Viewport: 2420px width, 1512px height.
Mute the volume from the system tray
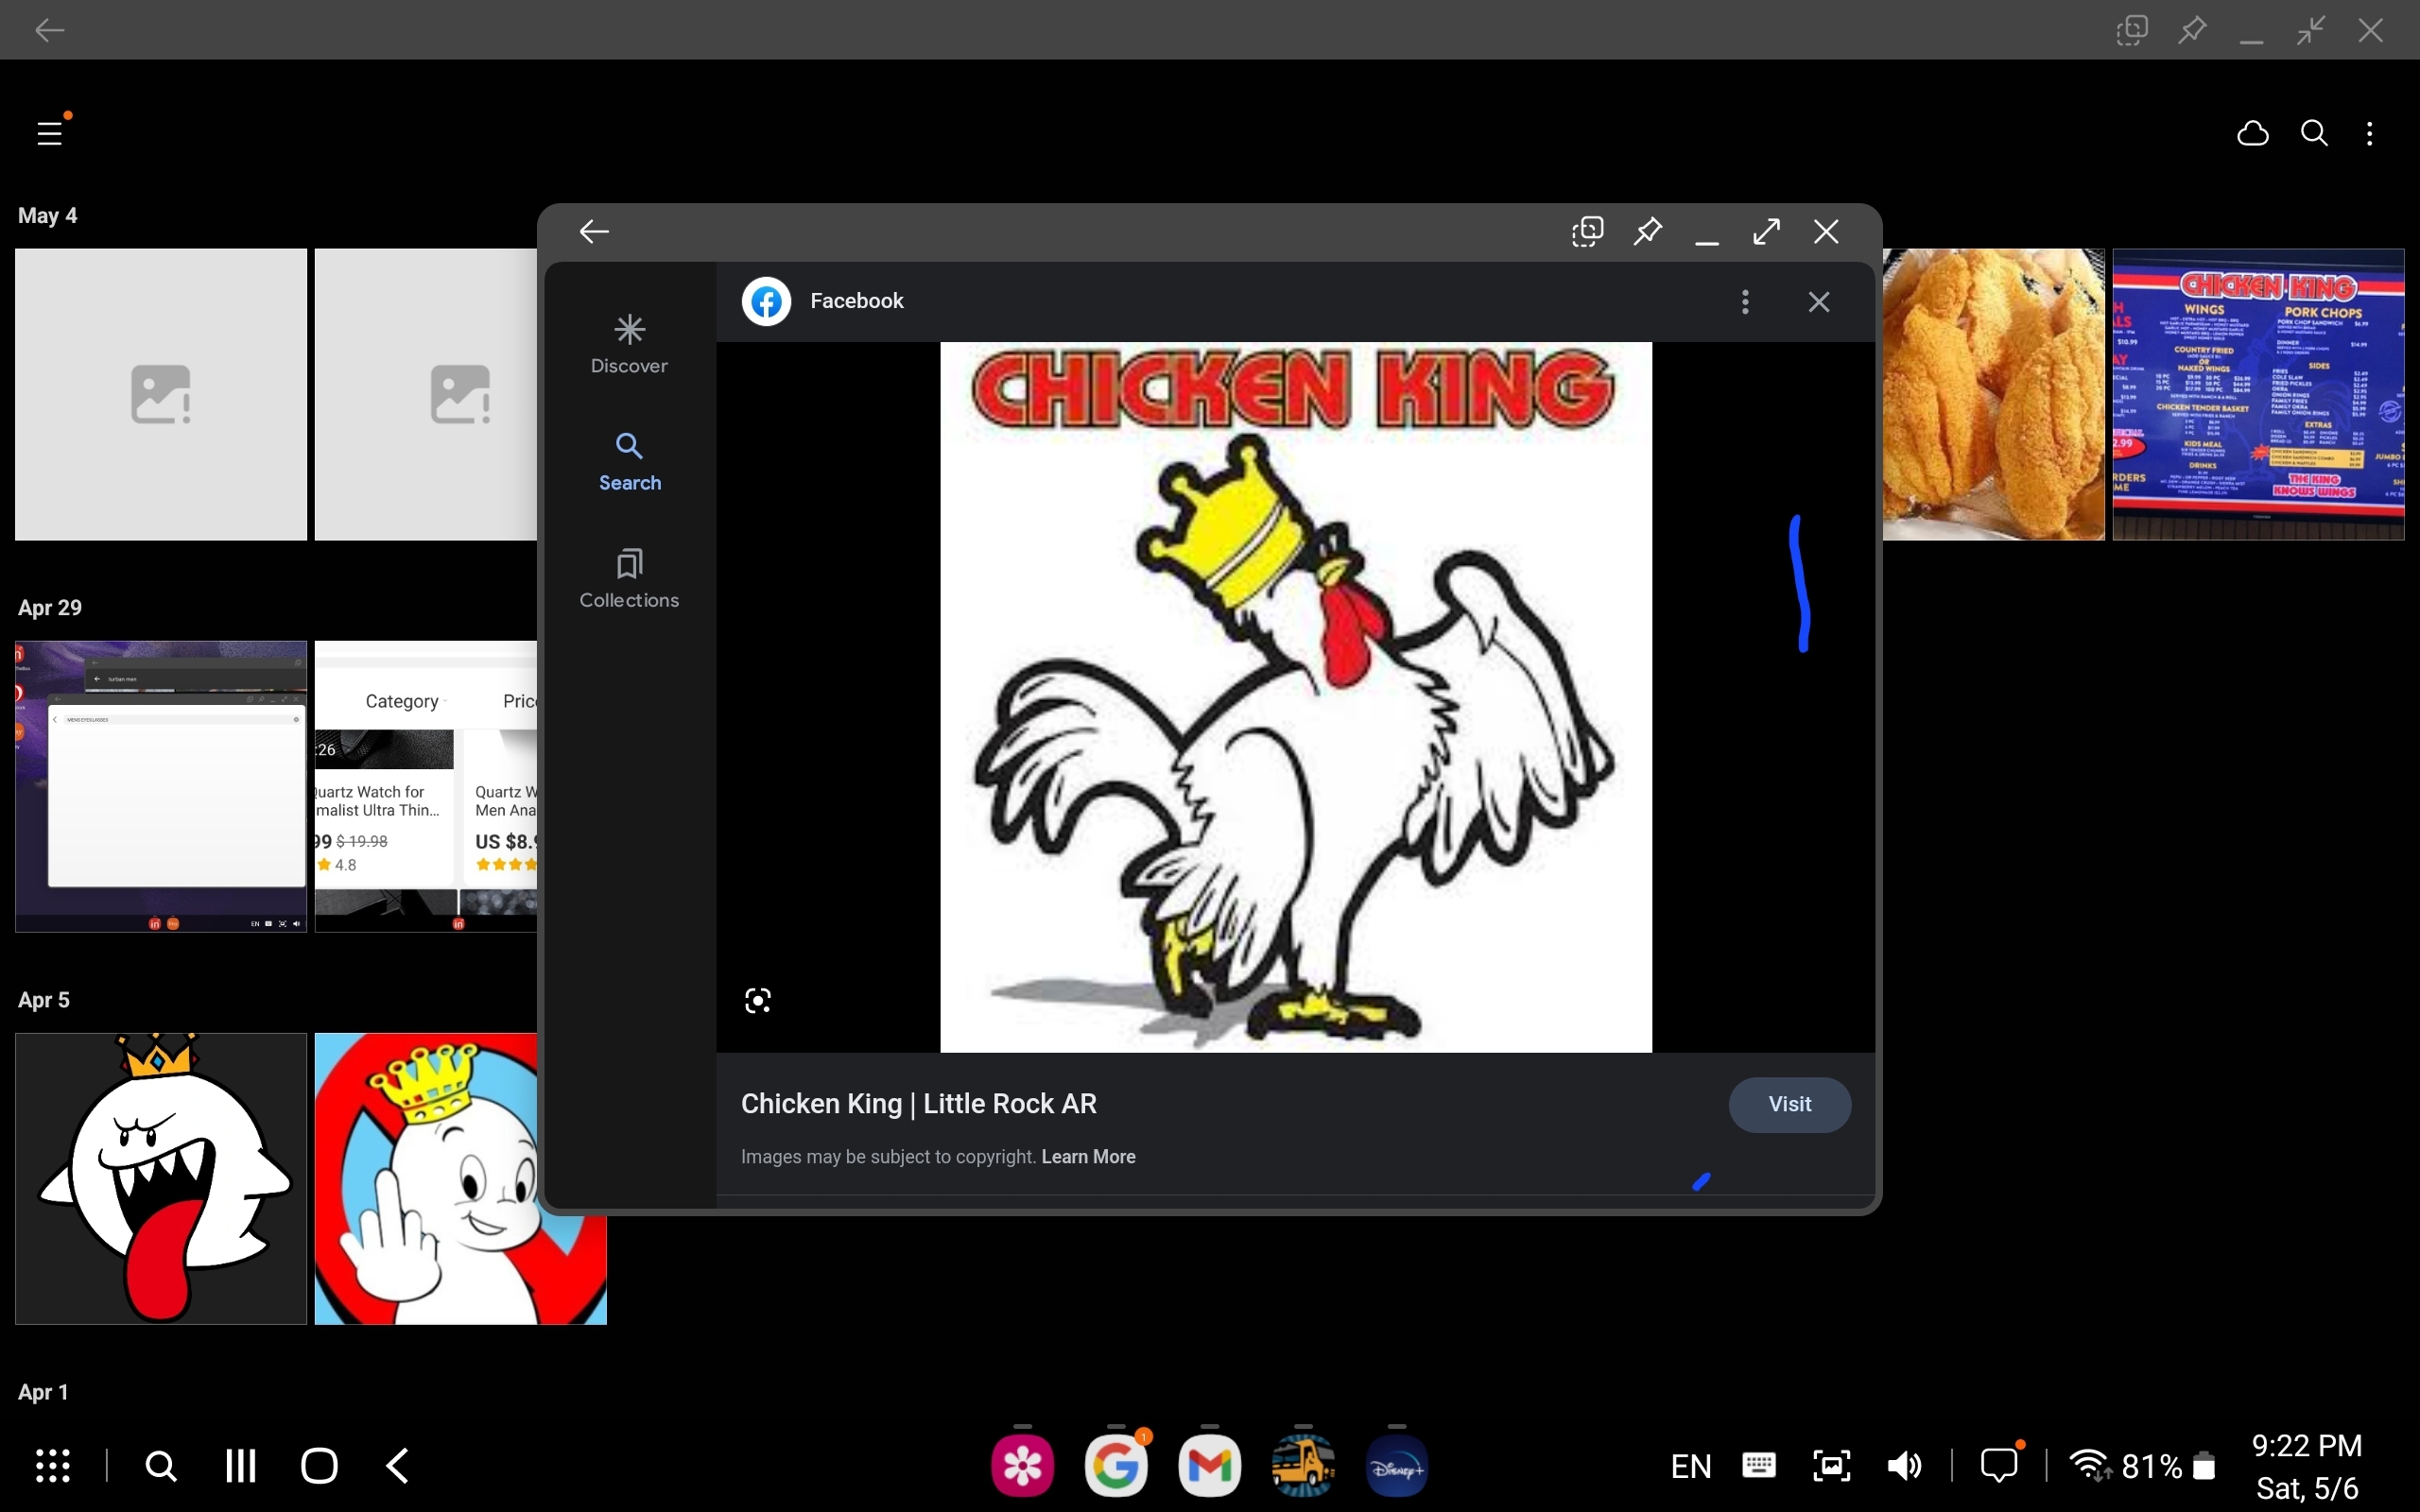1903,1464
